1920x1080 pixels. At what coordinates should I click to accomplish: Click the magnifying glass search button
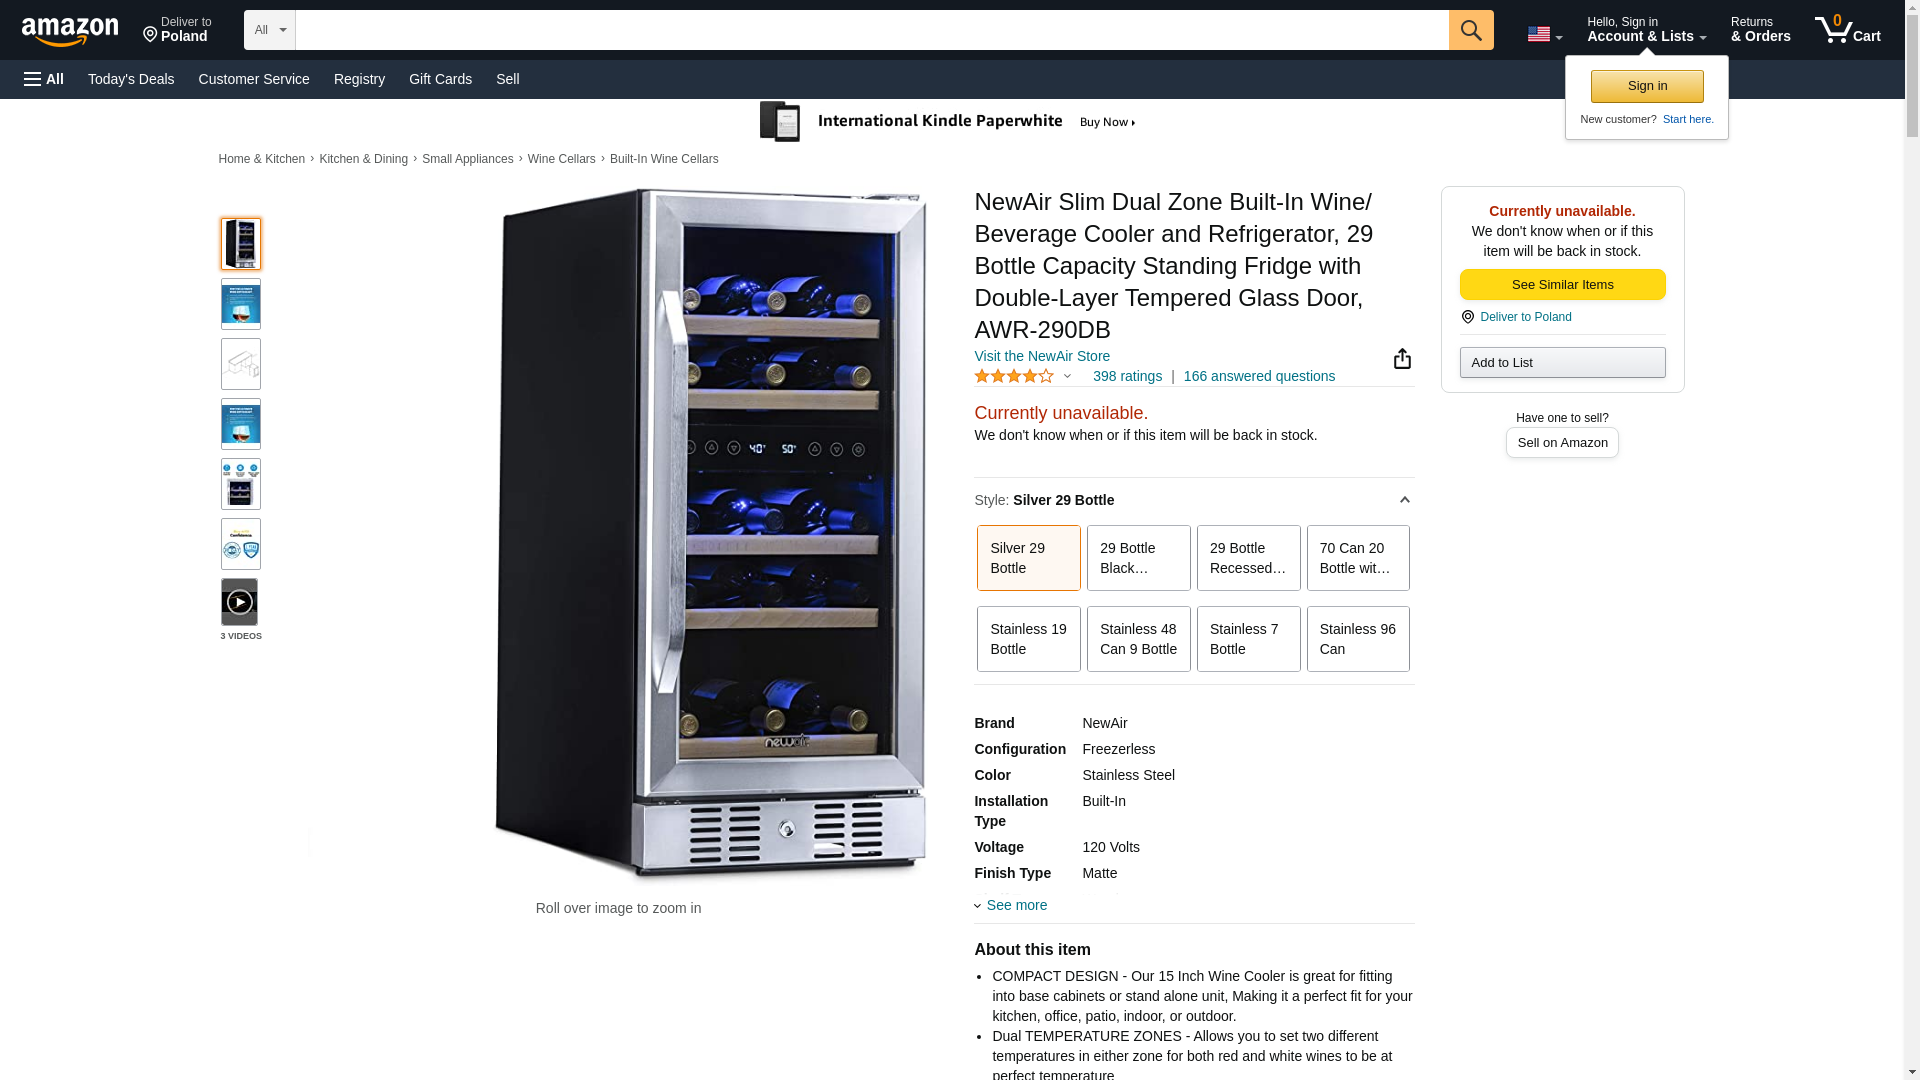pos(1471,30)
